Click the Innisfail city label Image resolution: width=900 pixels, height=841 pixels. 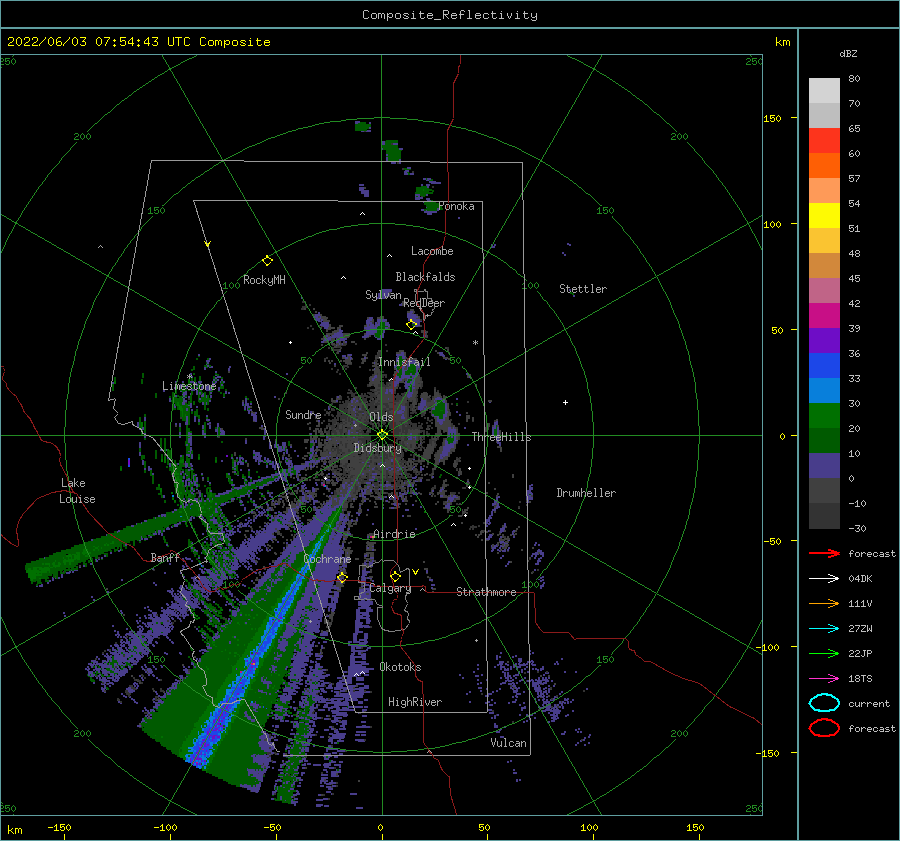click(x=404, y=362)
